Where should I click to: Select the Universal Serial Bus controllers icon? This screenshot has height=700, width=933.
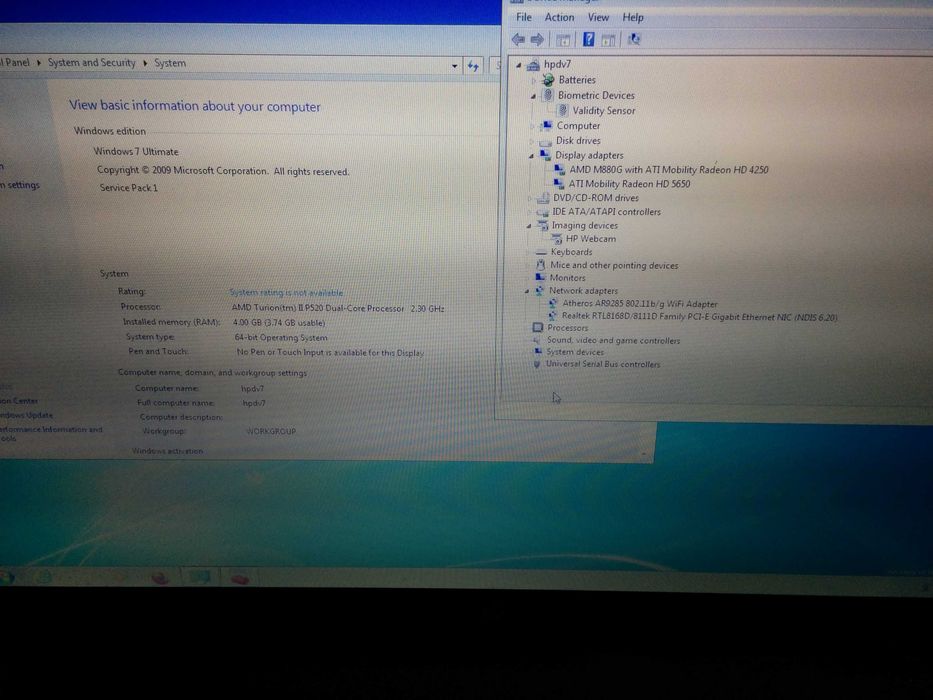(537, 364)
